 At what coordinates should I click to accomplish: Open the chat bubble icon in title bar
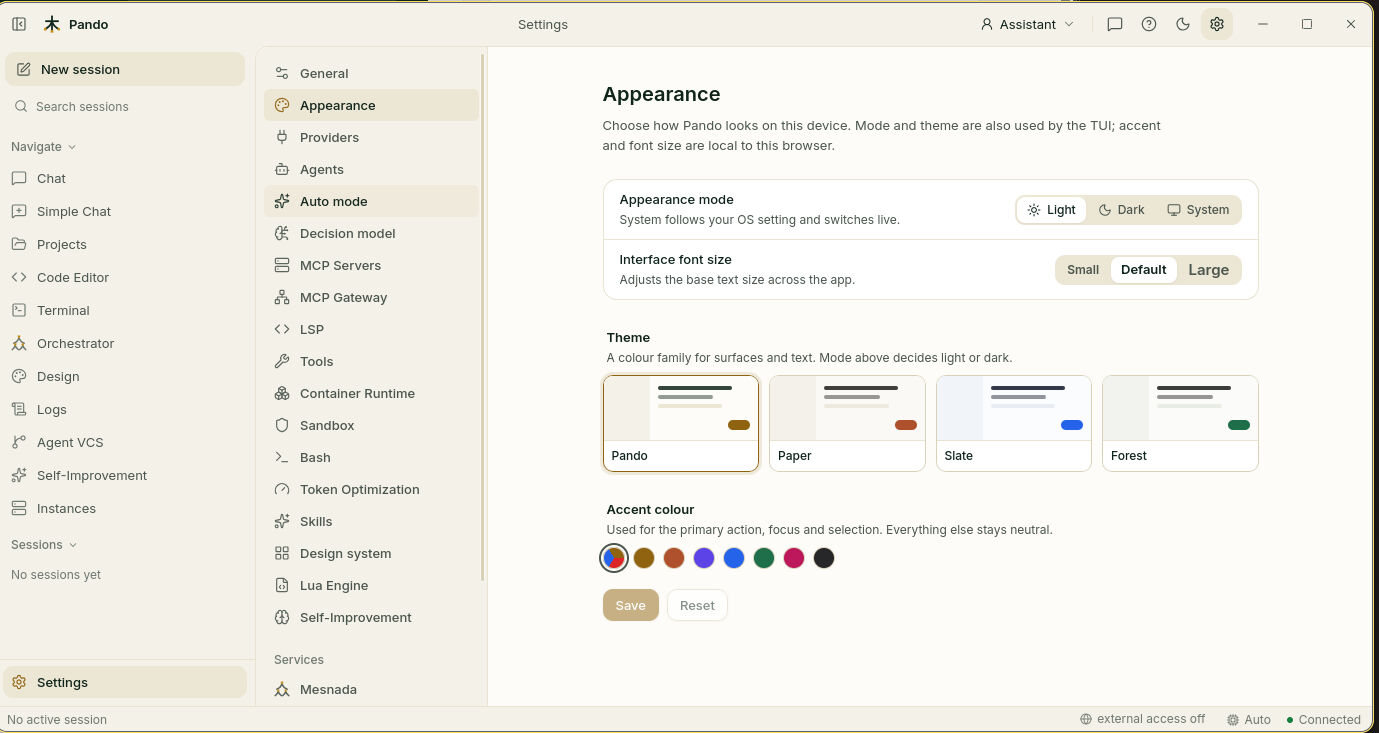1115,24
